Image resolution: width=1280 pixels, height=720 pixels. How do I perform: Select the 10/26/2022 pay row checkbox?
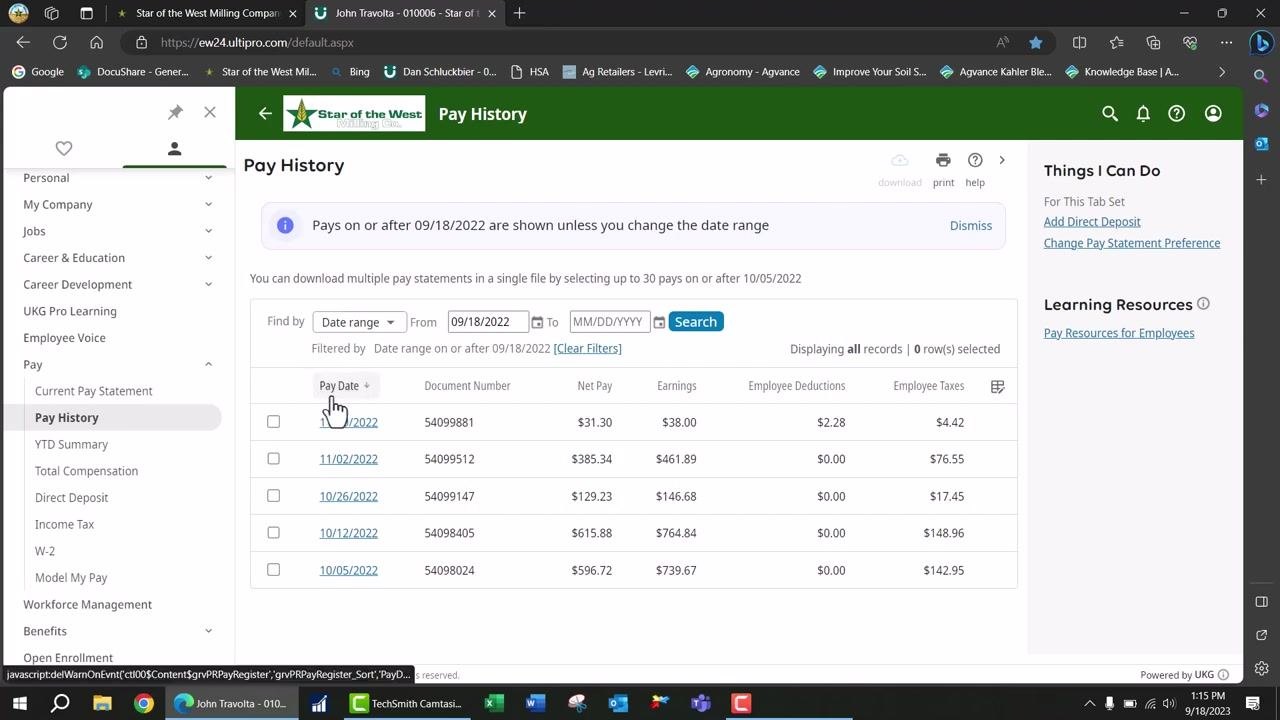coord(273,496)
